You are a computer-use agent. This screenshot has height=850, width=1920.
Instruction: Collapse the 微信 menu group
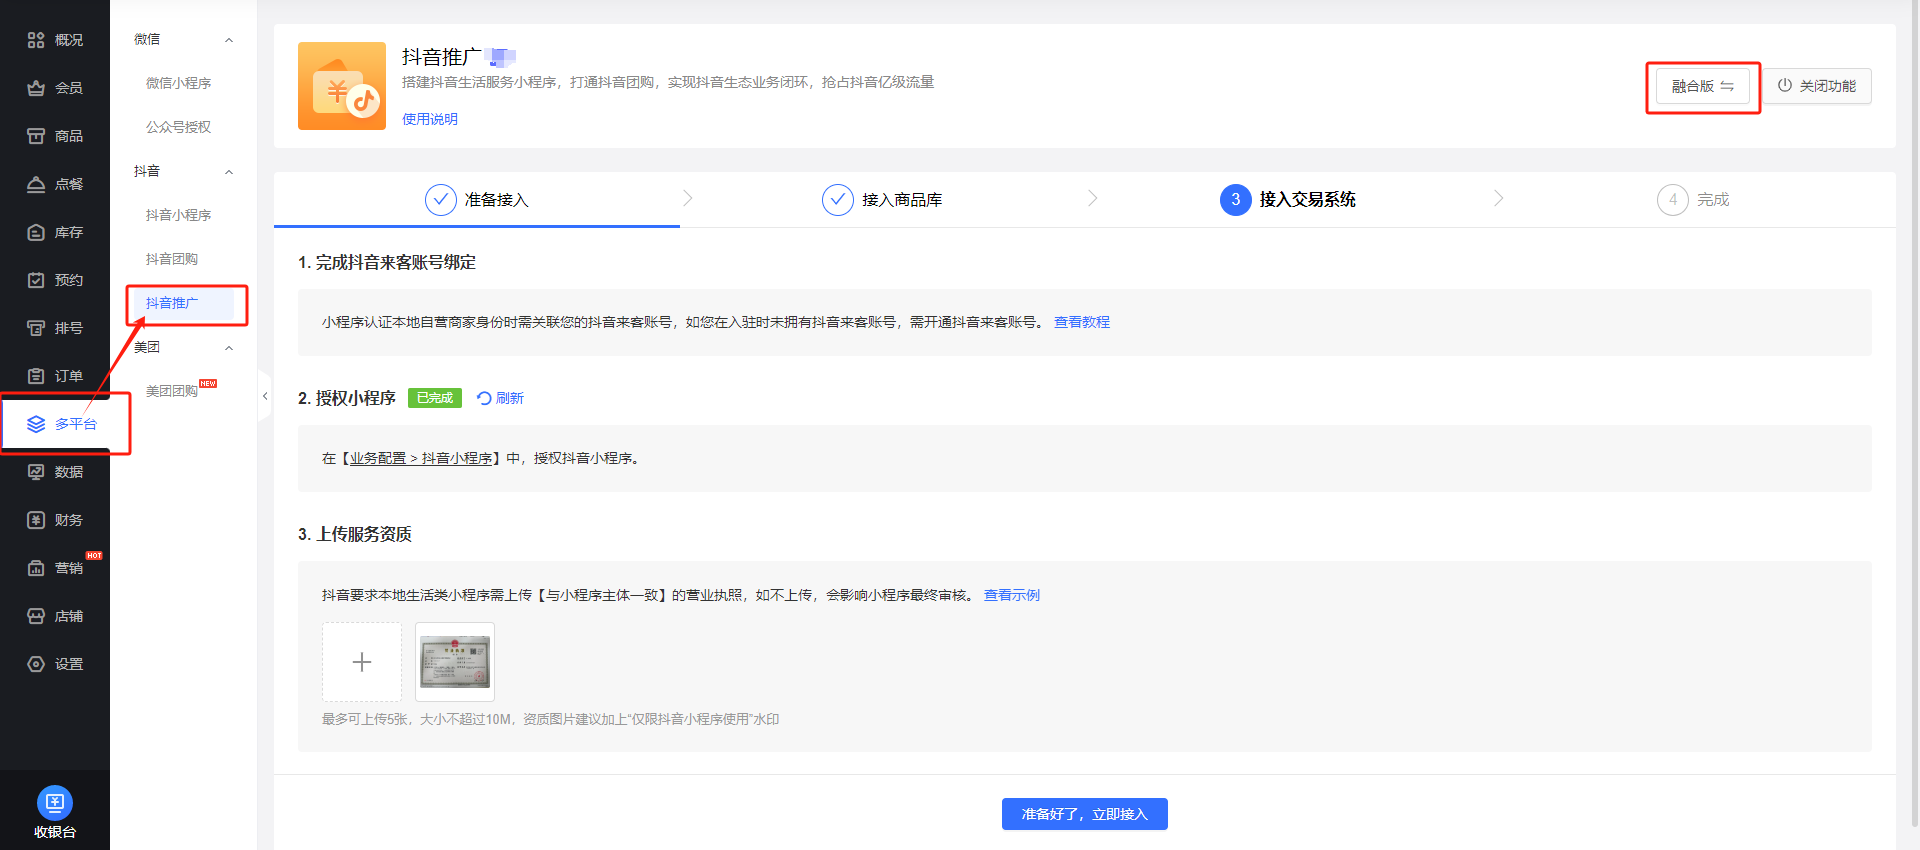229,40
